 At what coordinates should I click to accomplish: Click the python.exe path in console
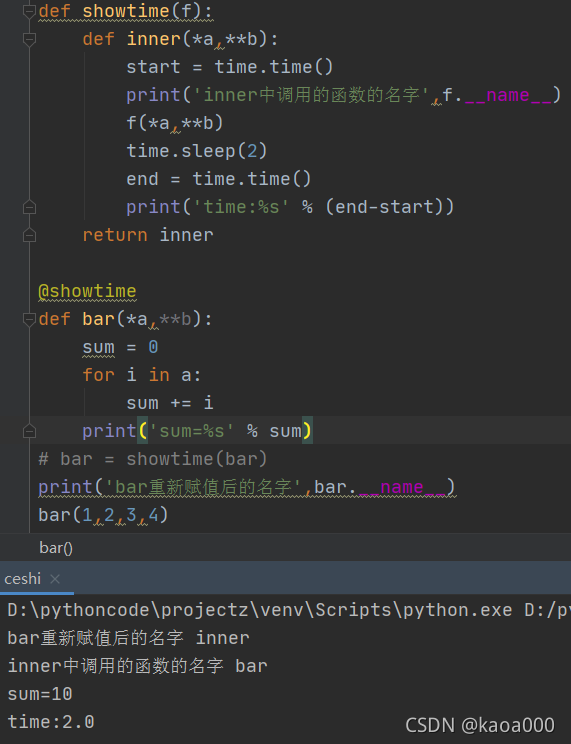tap(260, 610)
